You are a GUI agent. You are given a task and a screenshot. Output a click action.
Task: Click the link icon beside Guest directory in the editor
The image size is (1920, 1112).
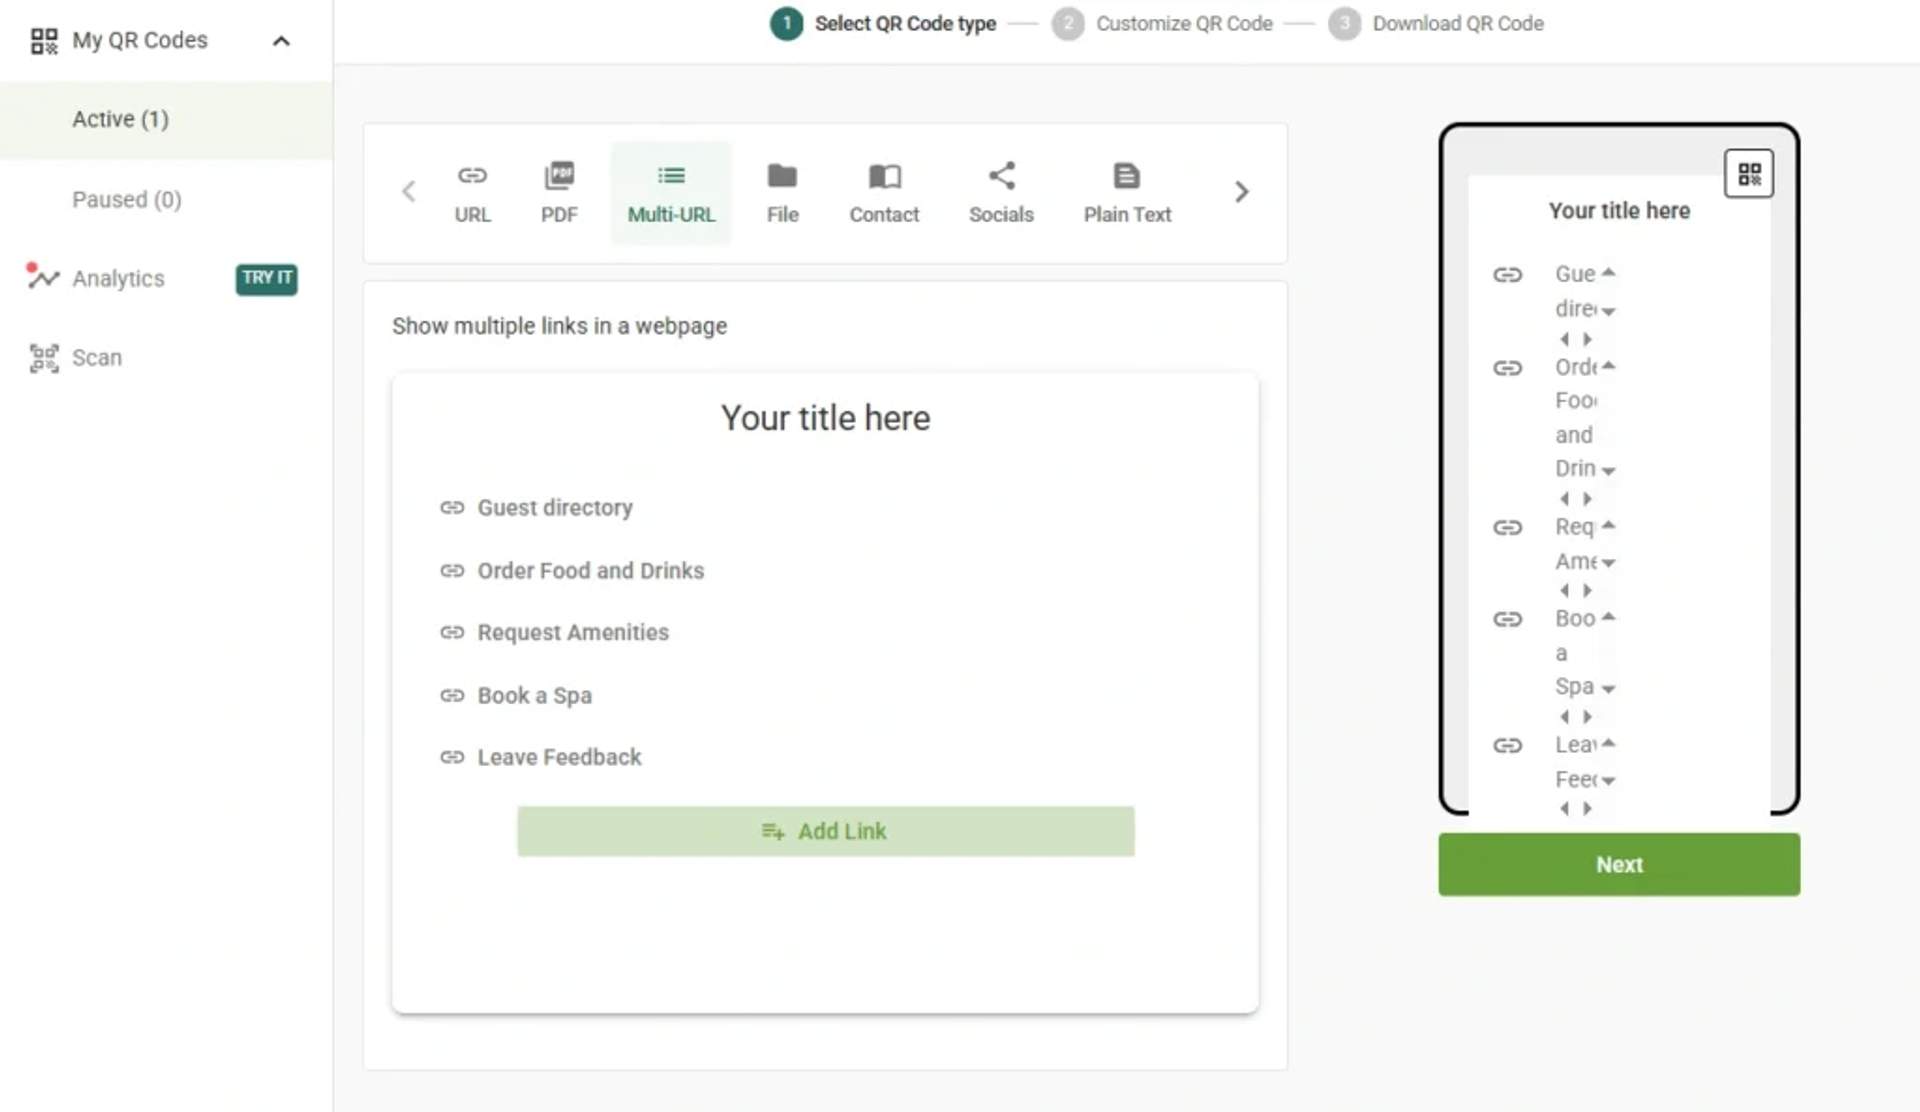point(452,508)
